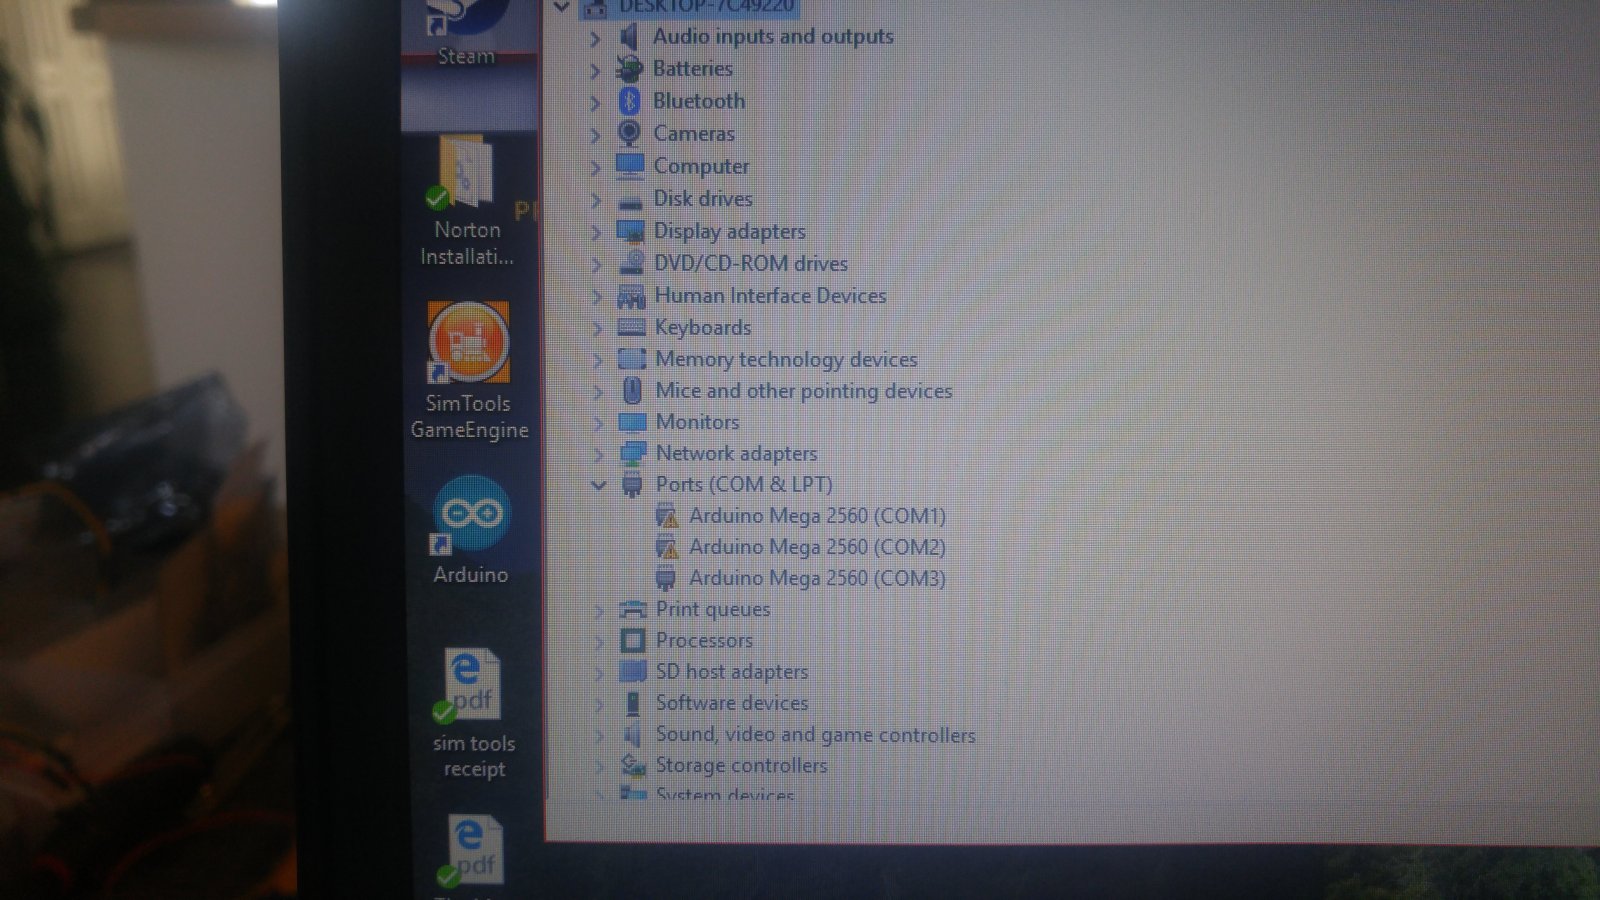Viewport: 1600px width, 900px height.
Task: Click the Ports (COM & LPT) icon
Action: tap(632, 485)
